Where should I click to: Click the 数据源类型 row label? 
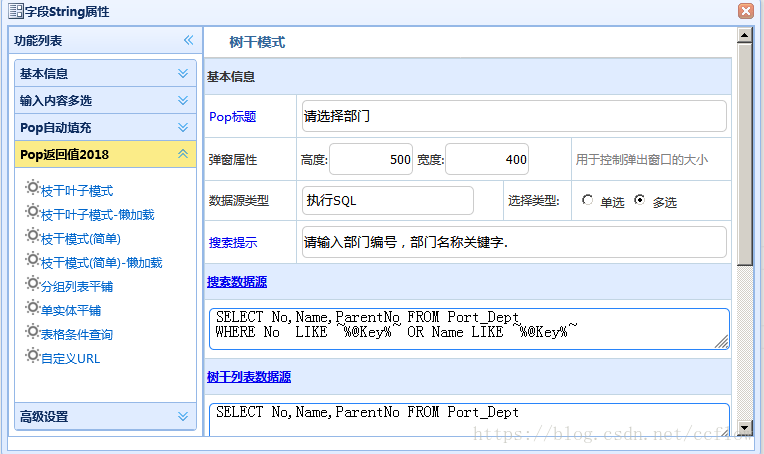(239, 201)
